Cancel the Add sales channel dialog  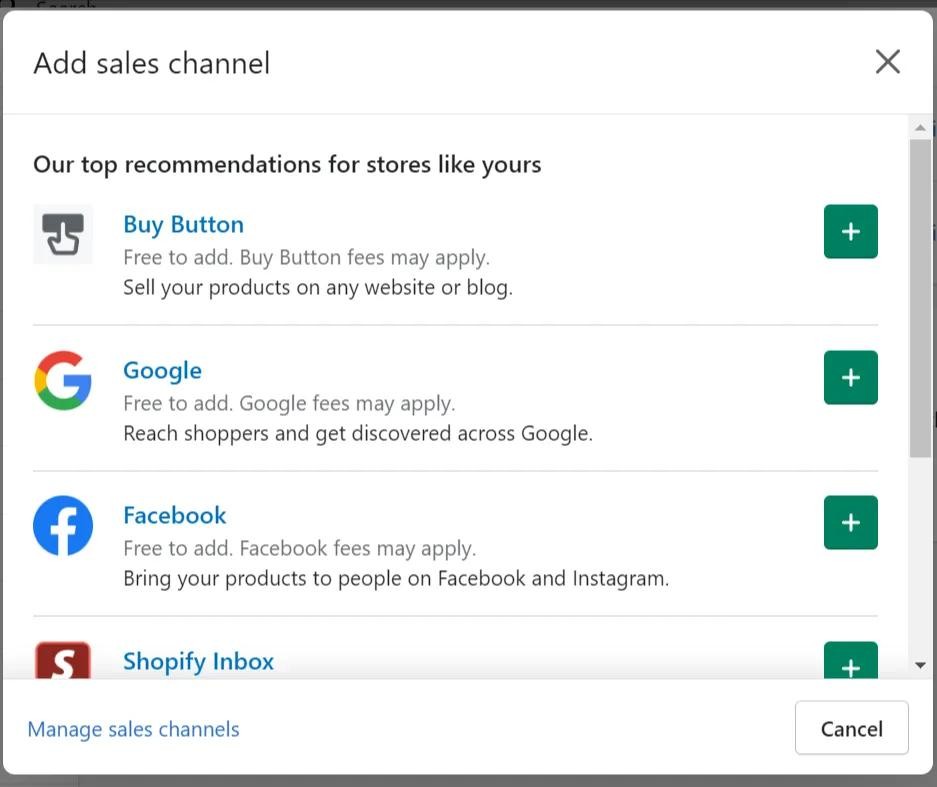coord(852,728)
